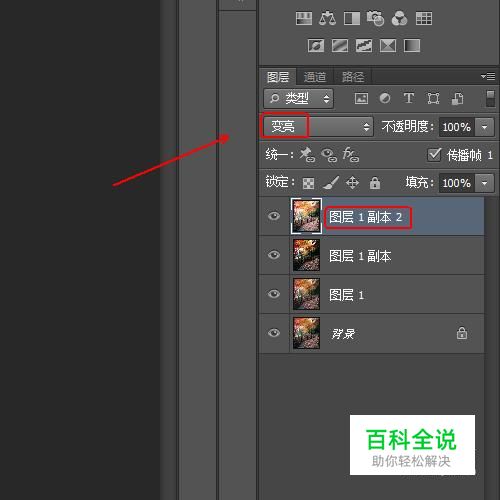This screenshot has height=500, width=500.
Task: Switch to the 通道 tab
Action: tap(315, 77)
